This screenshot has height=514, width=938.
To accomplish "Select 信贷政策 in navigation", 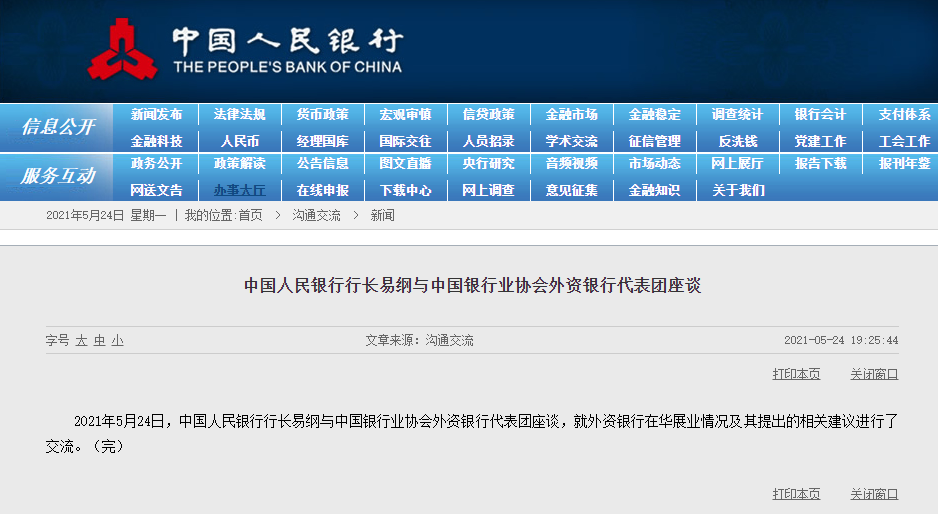I will 489,114.
